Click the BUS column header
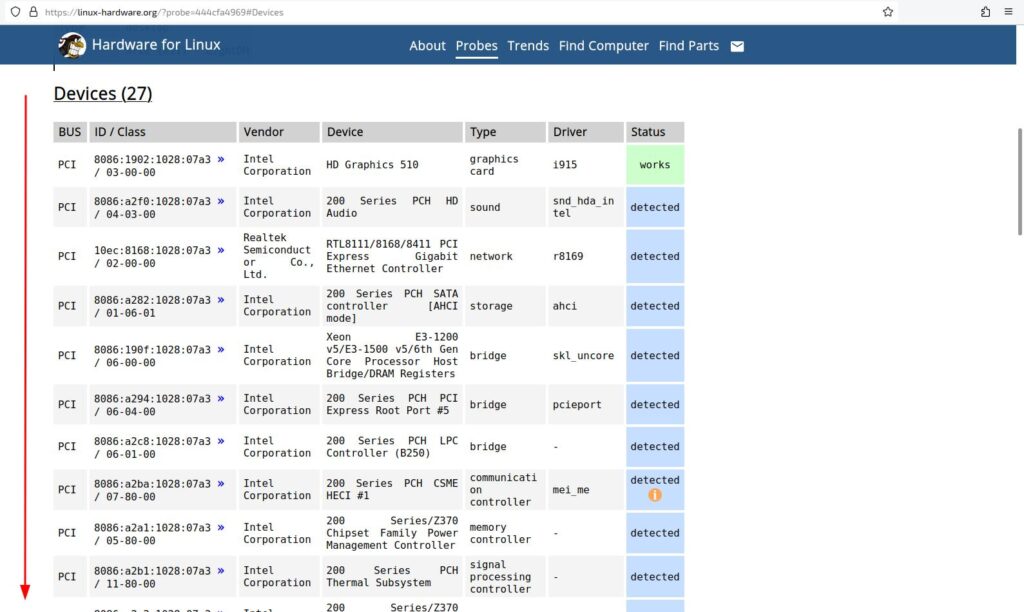Image resolution: width=1024 pixels, height=612 pixels. [70, 132]
